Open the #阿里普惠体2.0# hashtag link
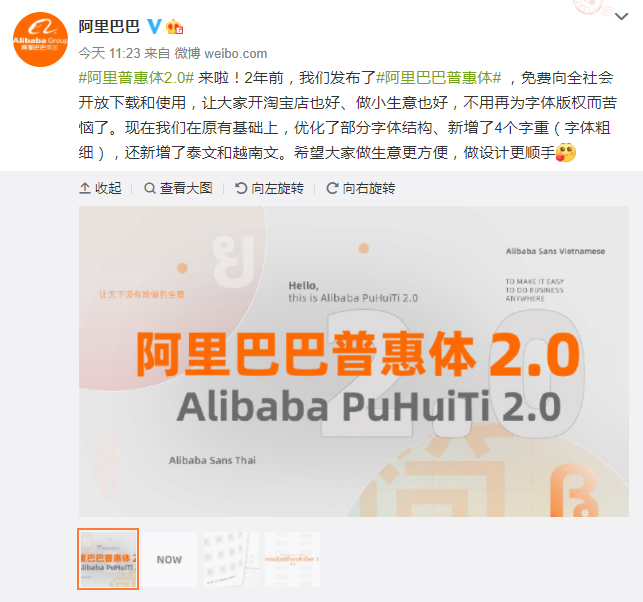 [x=136, y=78]
